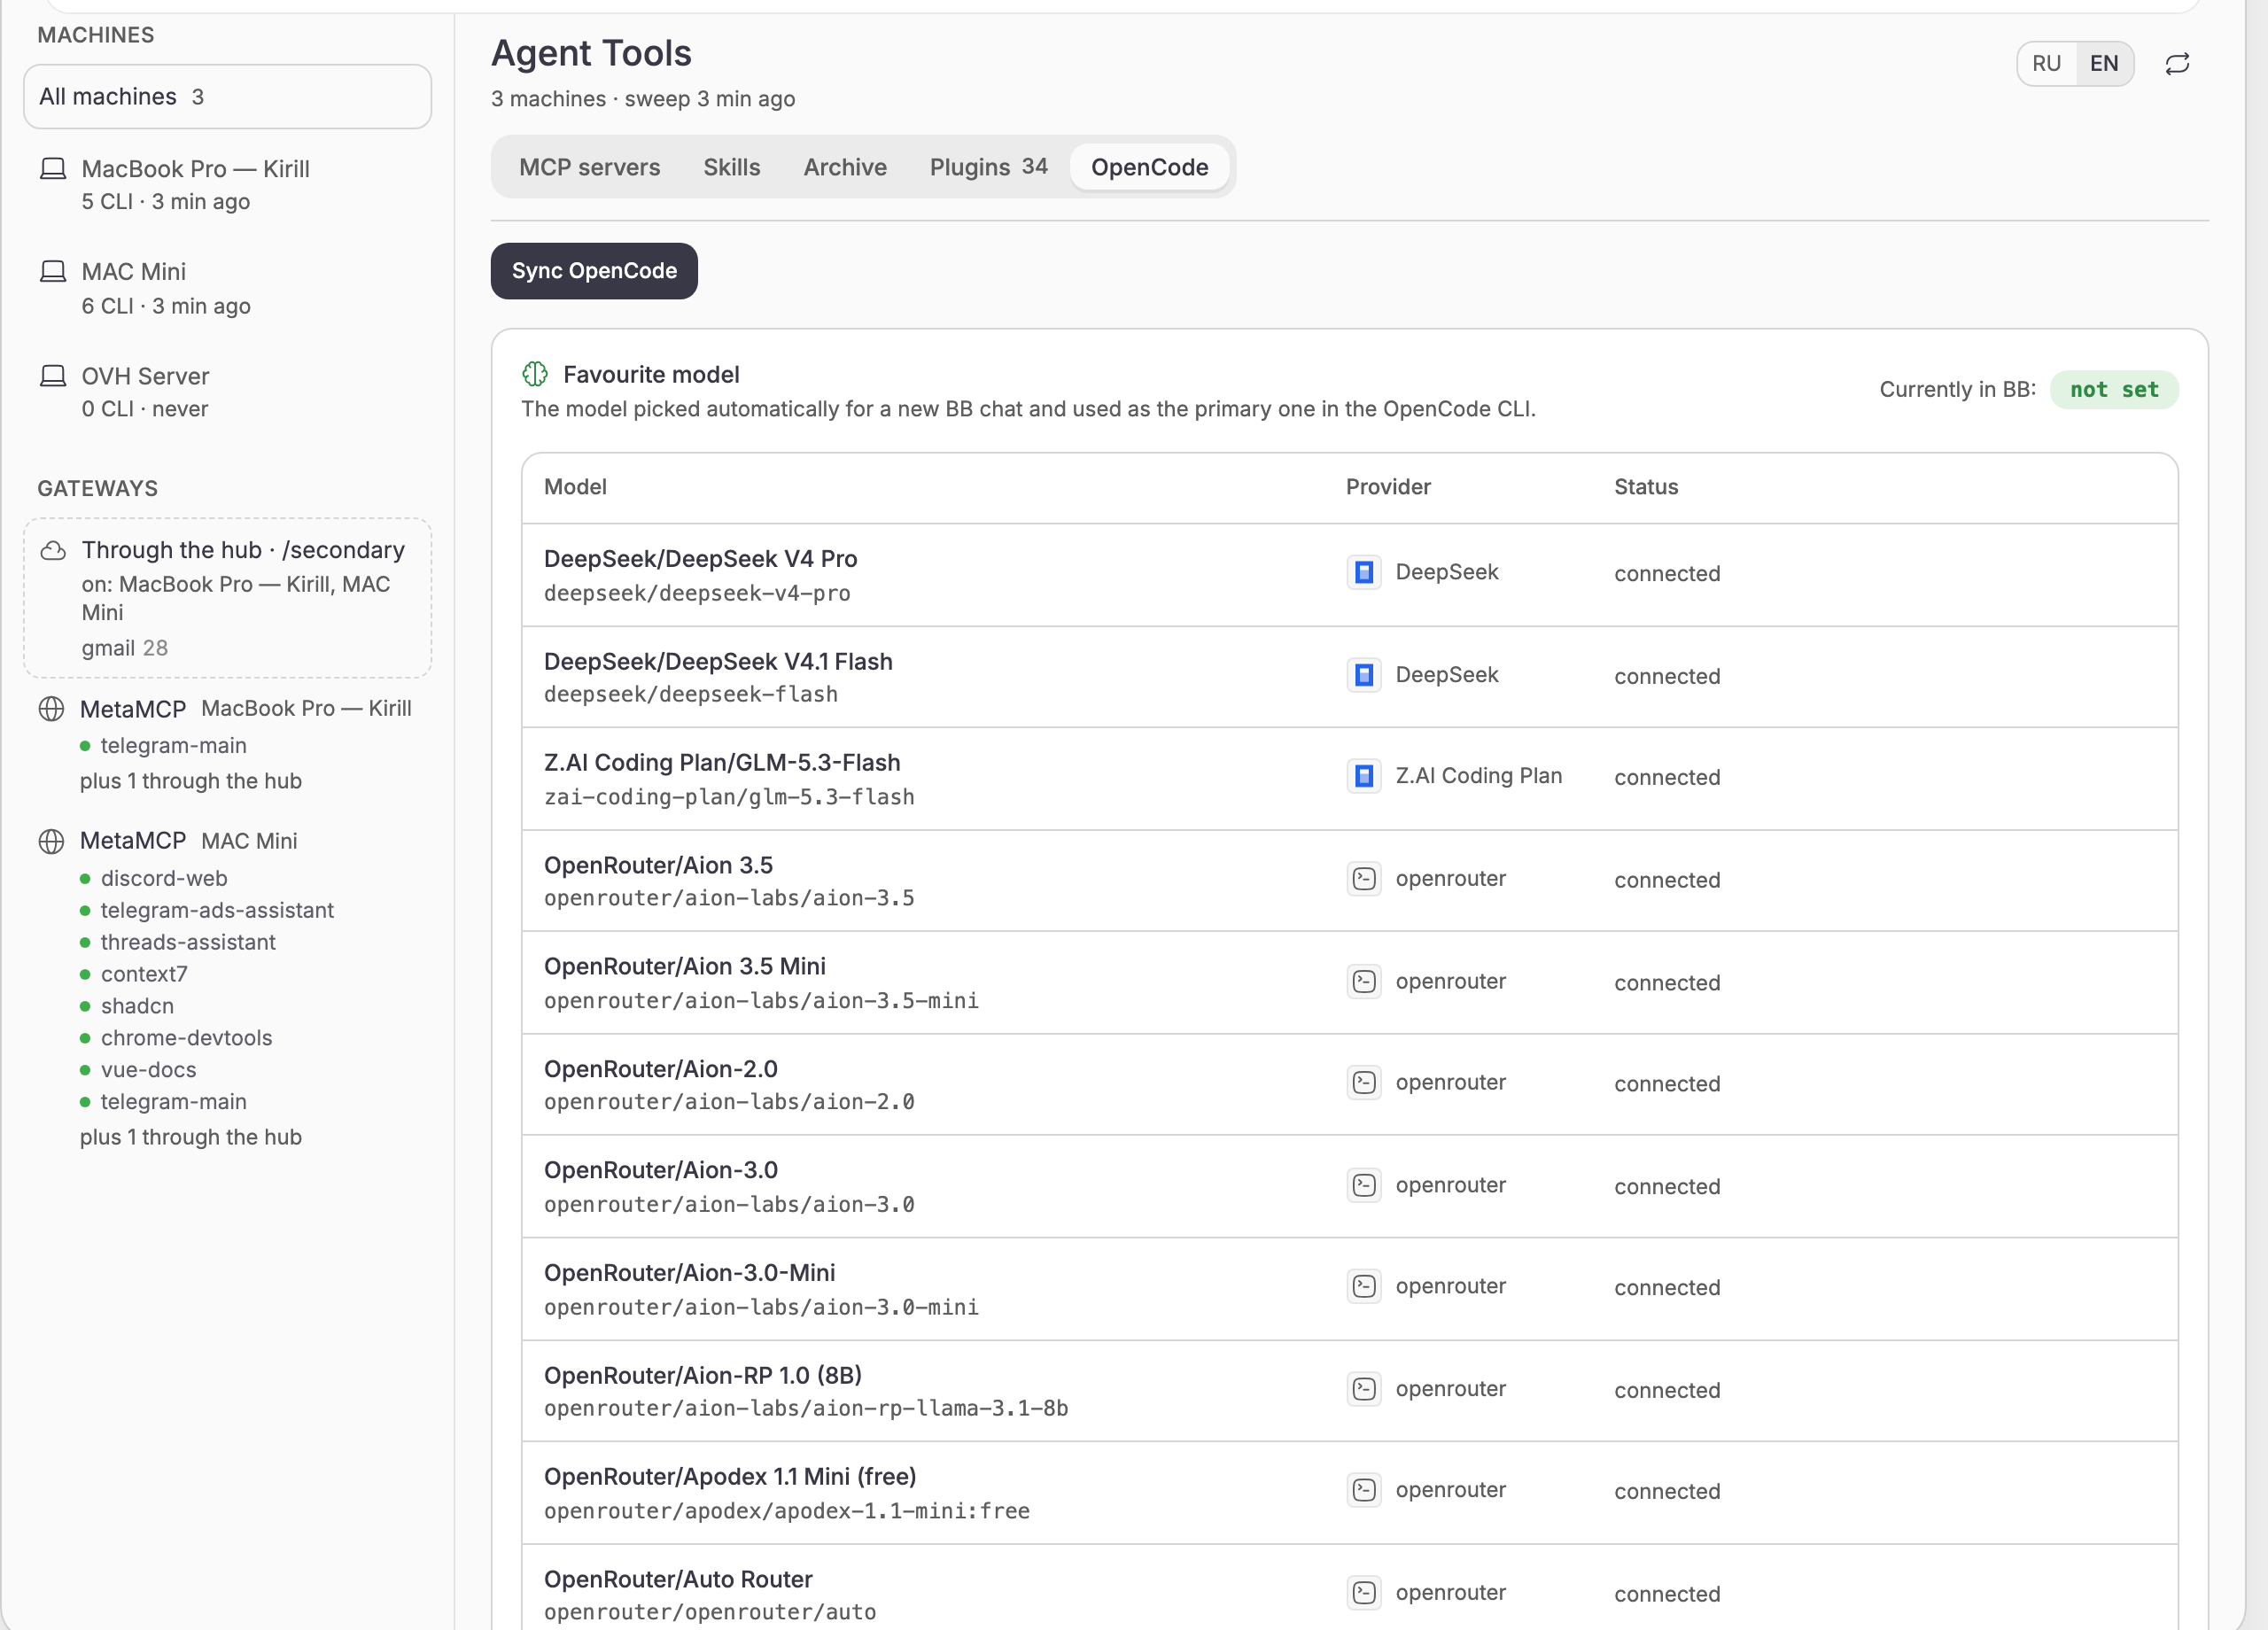
Task: Click globe icon for MetaMCP MAC Mini
Action: click(51, 841)
